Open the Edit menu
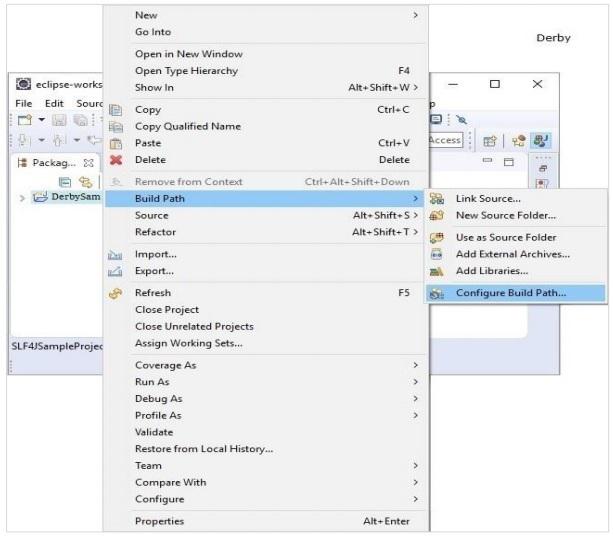This screenshot has height=537, width=613. (54, 104)
